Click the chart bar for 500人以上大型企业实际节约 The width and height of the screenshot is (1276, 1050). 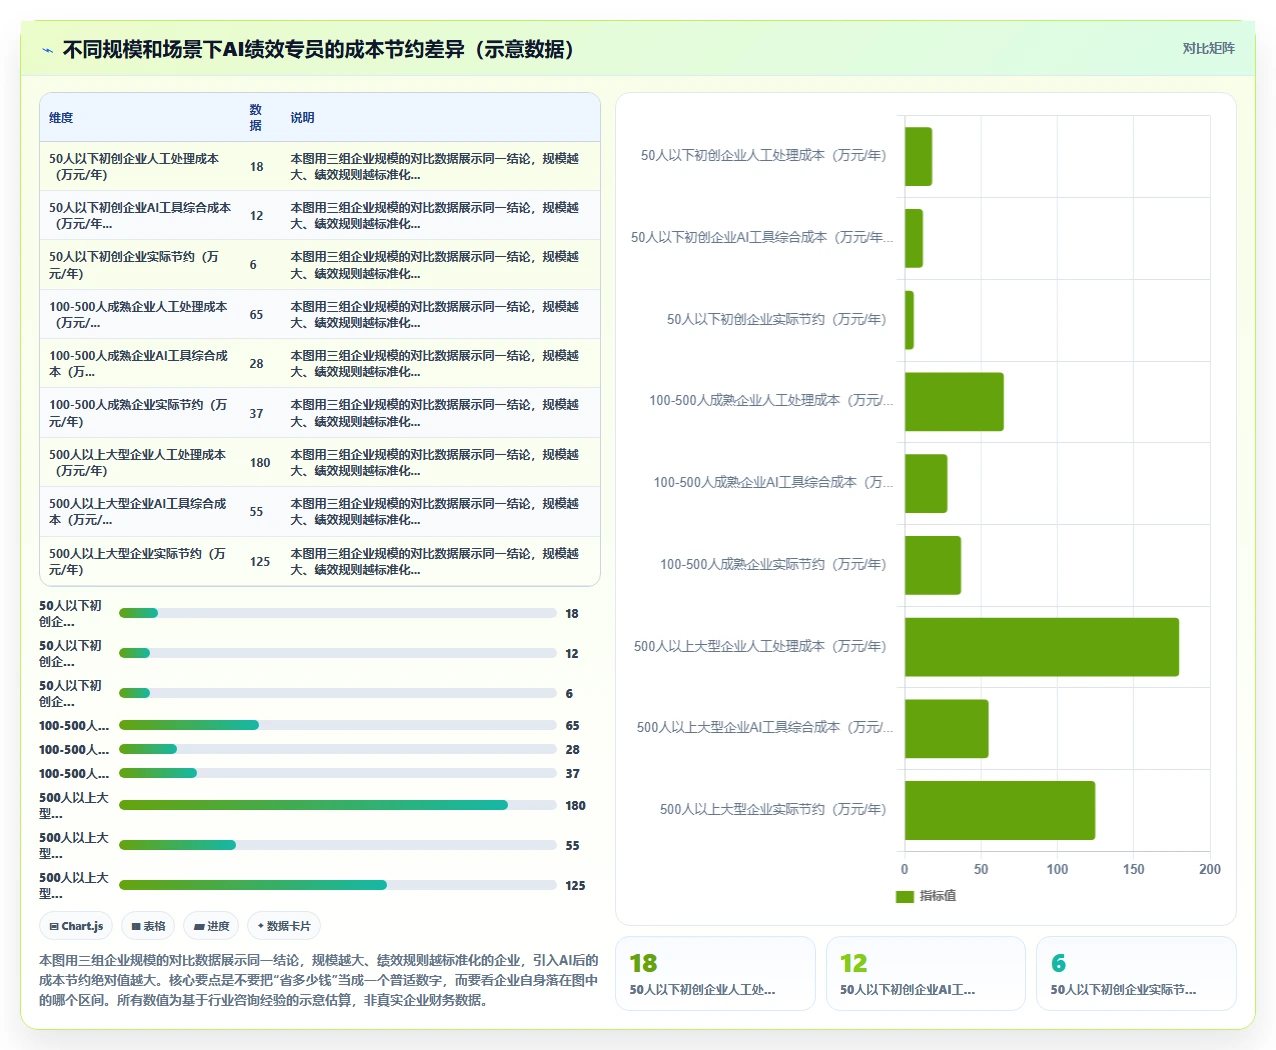pos(1000,811)
